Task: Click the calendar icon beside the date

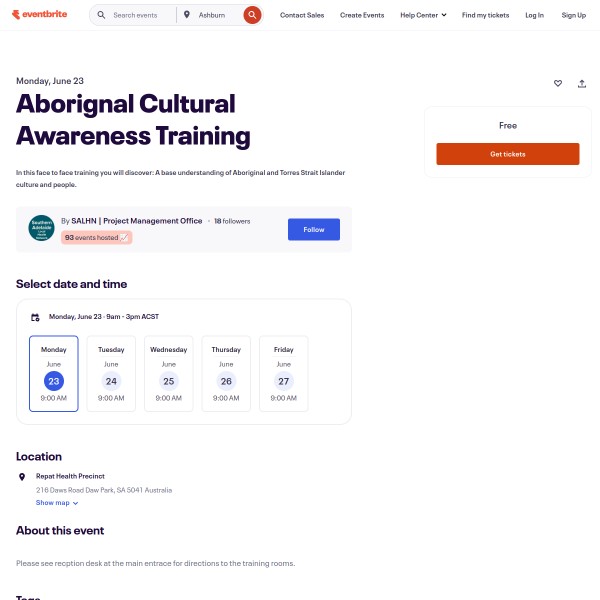Action: (x=35, y=317)
